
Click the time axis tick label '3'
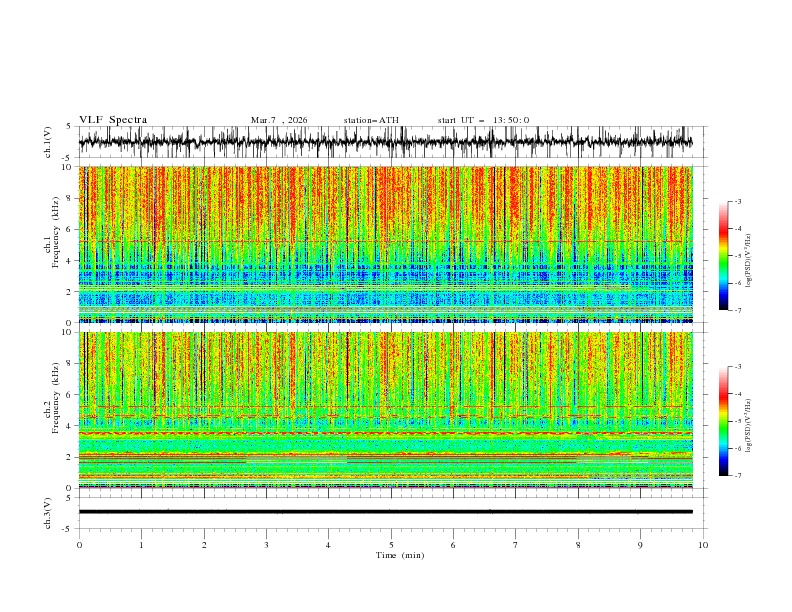point(266,545)
